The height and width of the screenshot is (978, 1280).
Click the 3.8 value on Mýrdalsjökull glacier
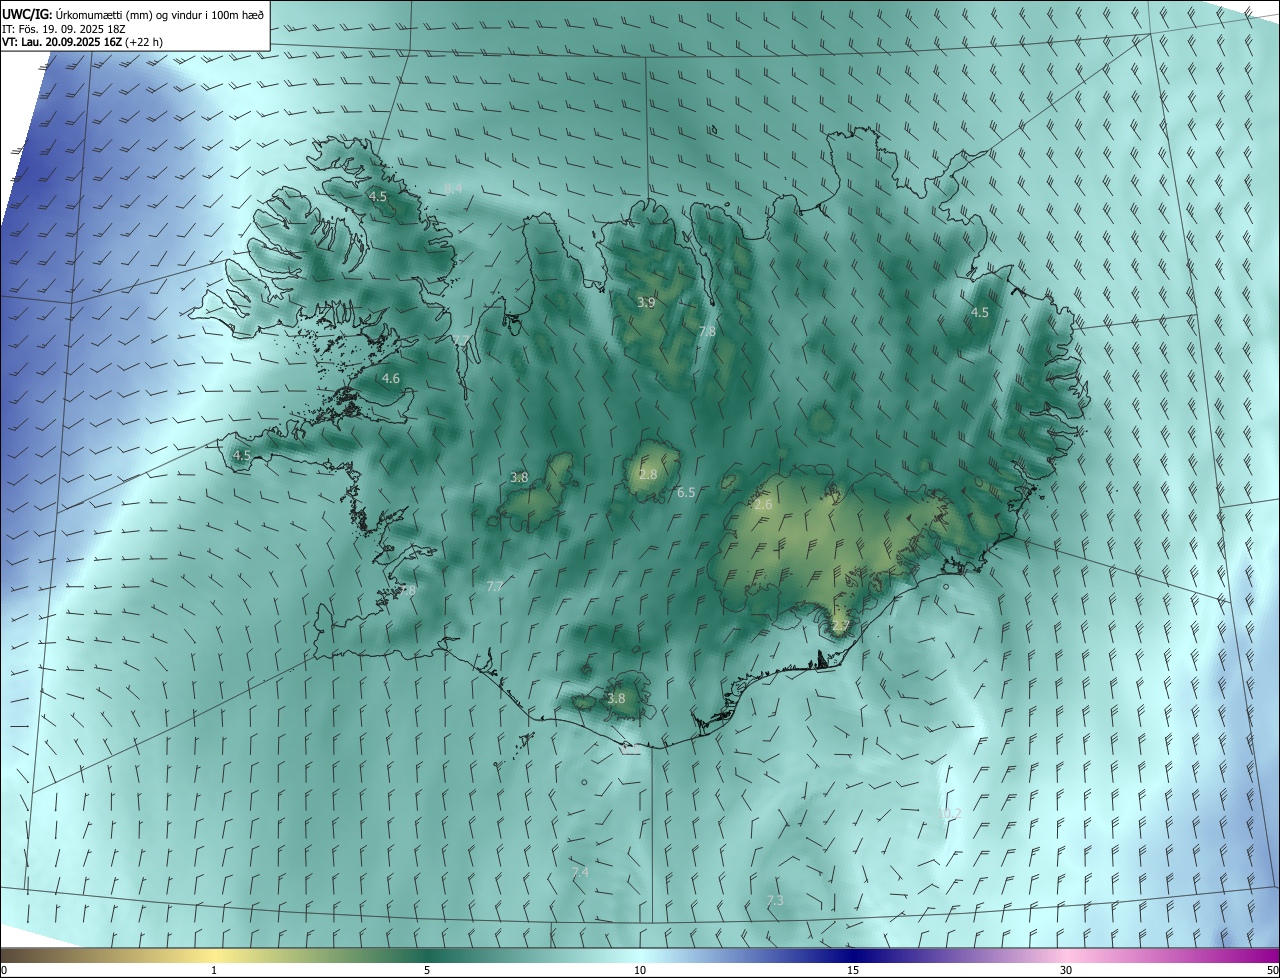(x=616, y=698)
